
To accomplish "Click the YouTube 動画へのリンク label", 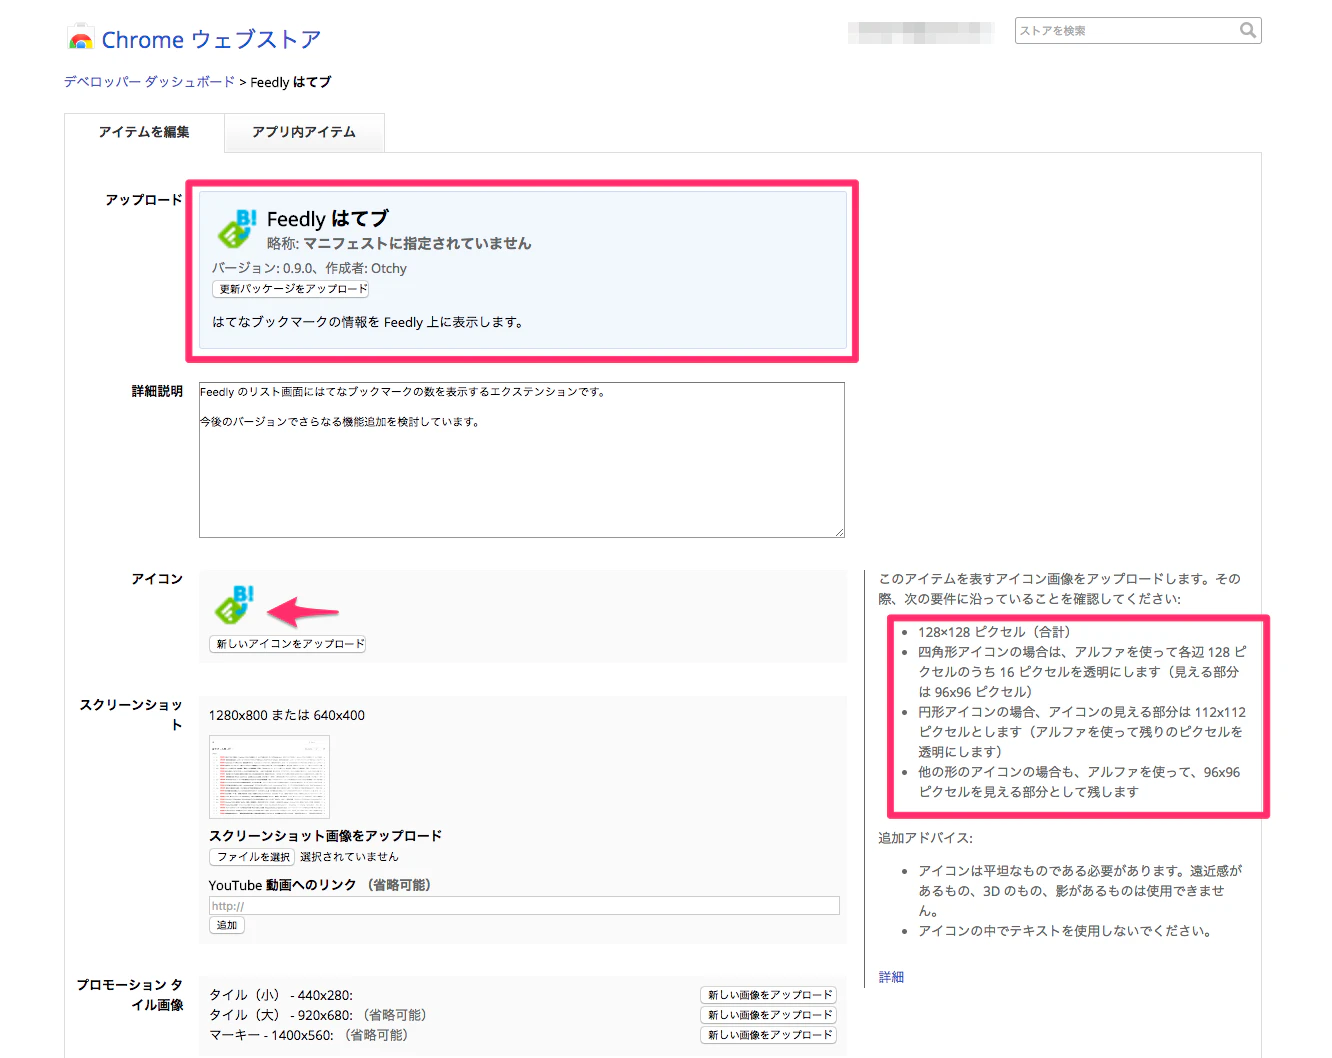I will [x=282, y=885].
